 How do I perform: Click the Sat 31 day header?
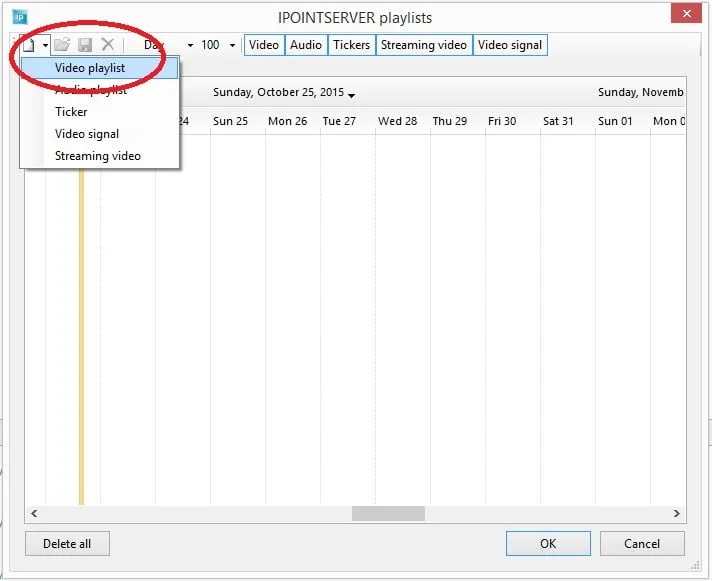point(558,121)
